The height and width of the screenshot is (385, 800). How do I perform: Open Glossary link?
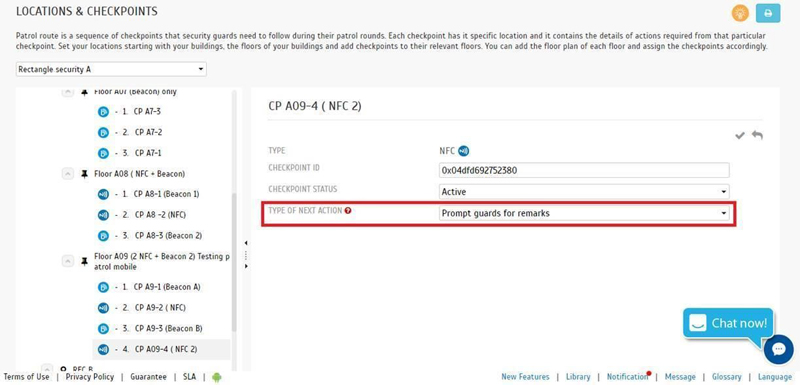(727, 377)
